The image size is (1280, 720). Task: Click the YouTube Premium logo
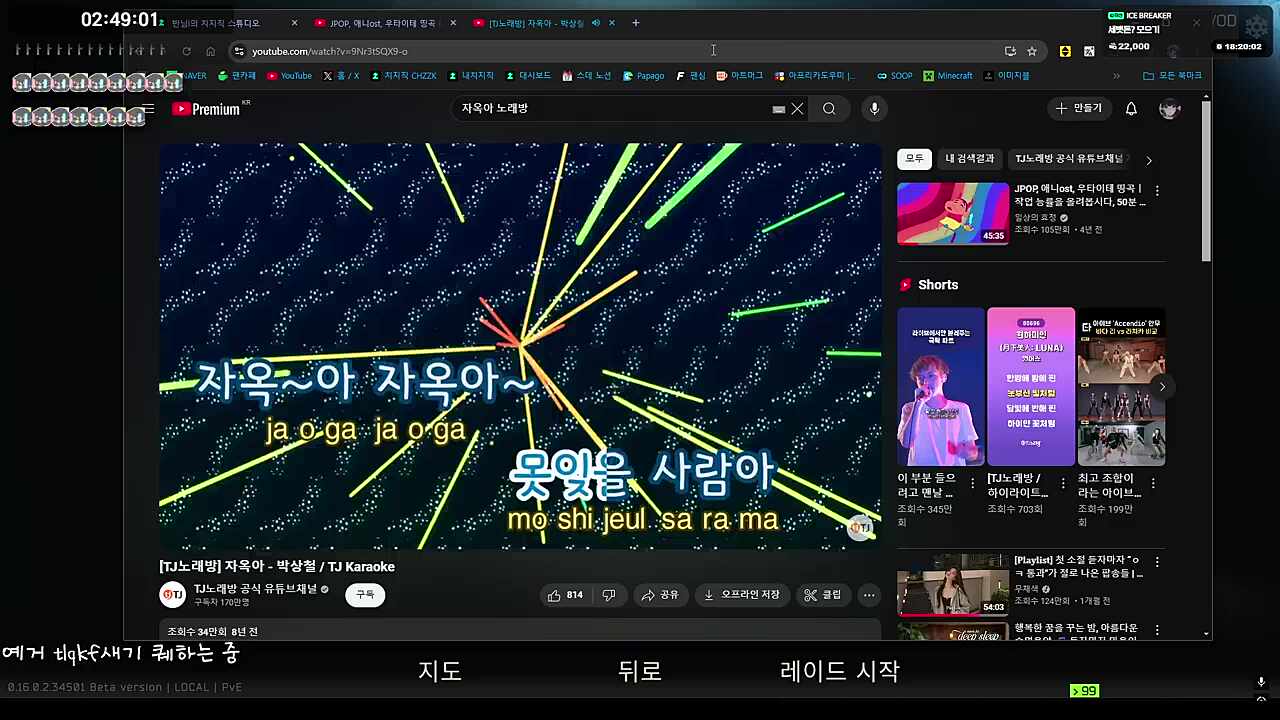207,109
